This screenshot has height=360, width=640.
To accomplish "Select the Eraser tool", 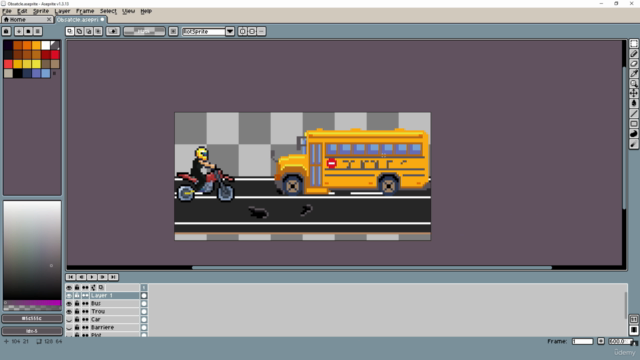I will coord(633,64).
